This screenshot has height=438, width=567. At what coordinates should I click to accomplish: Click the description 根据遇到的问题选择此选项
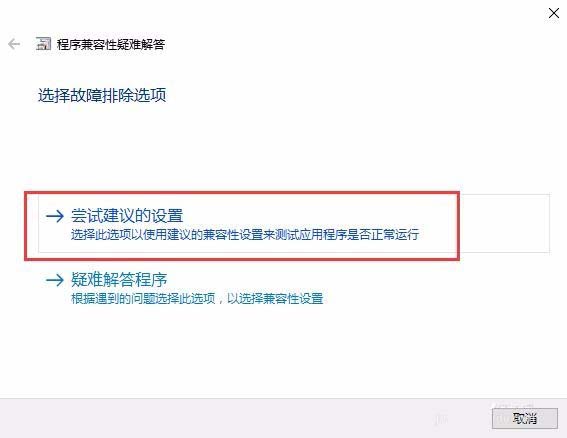[x=143, y=299]
